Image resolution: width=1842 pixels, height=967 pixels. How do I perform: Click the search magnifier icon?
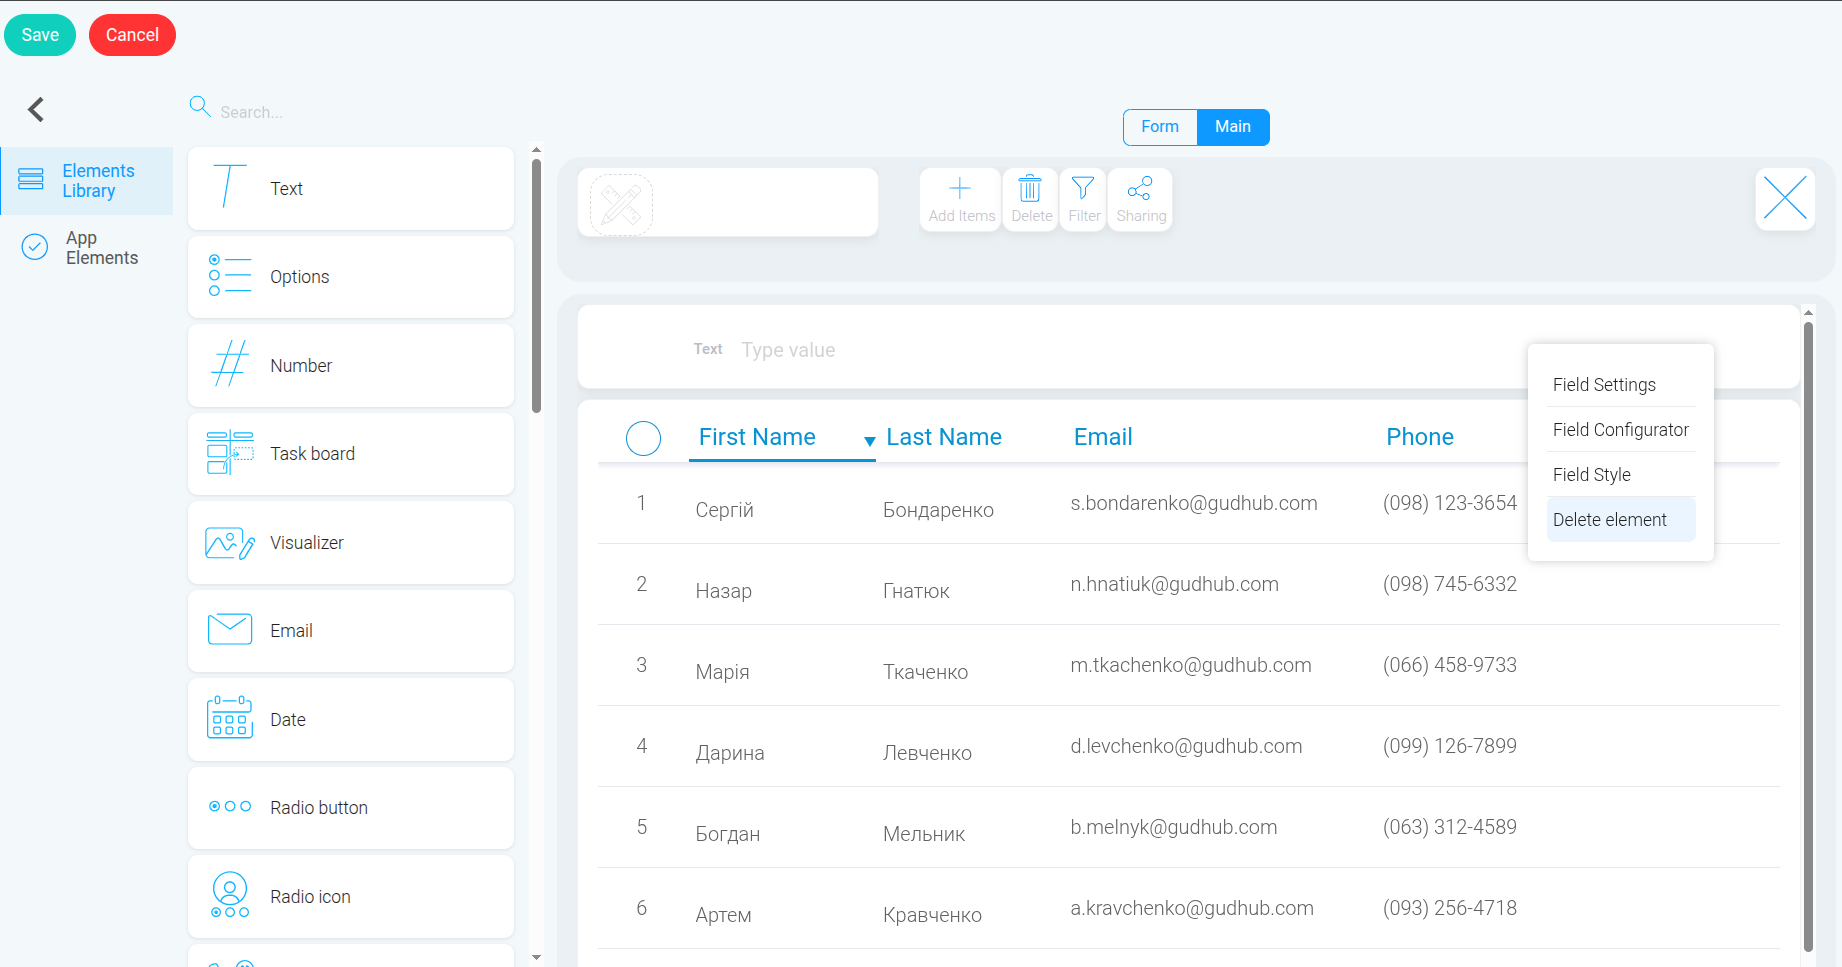coord(200,107)
